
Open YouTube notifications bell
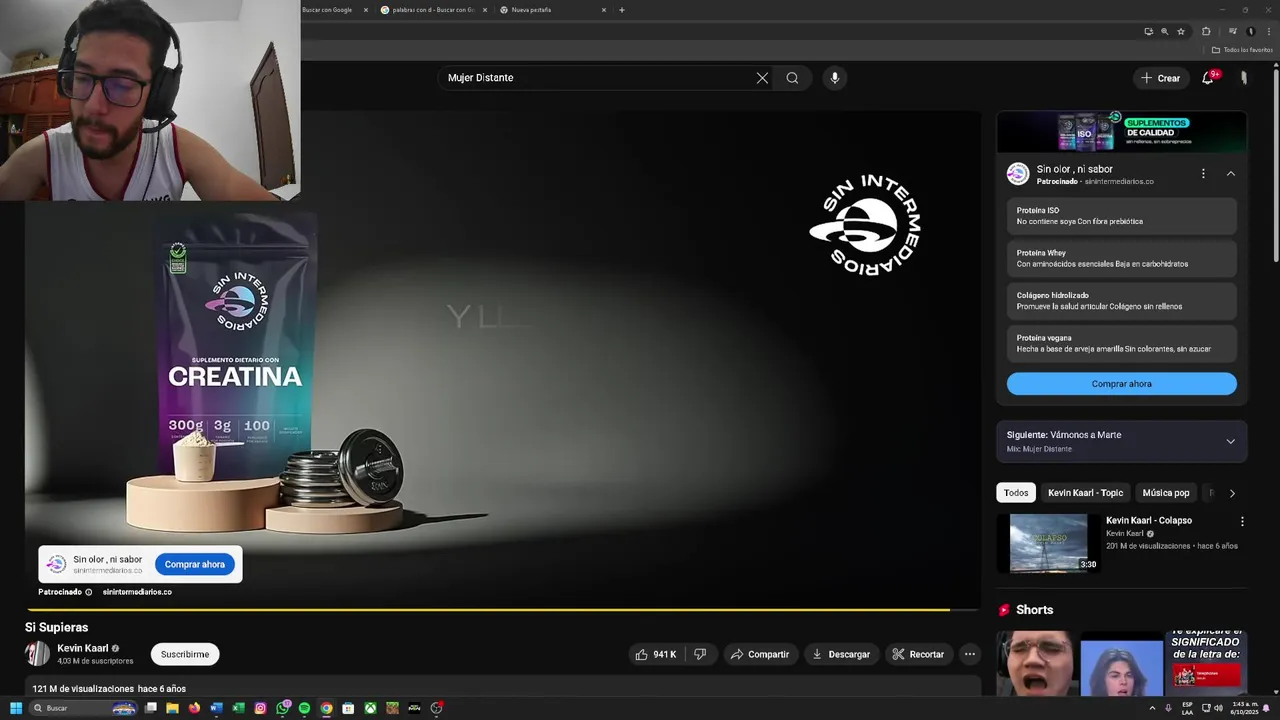click(1208, 78)
